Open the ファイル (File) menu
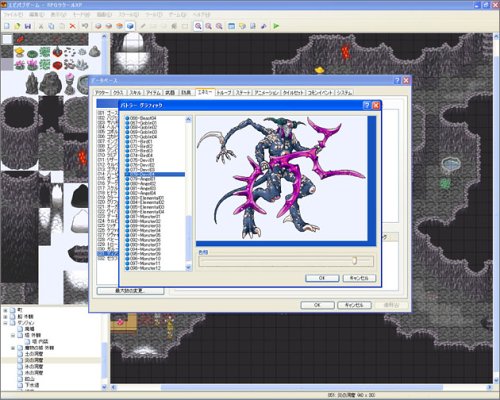The image size is (500, 400). [13, 15]
